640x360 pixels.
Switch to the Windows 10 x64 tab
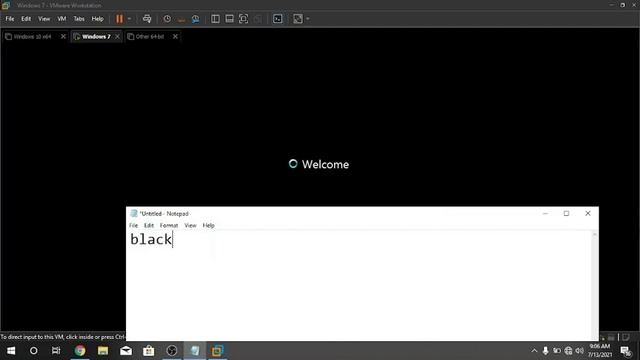[x=32, y=37]
